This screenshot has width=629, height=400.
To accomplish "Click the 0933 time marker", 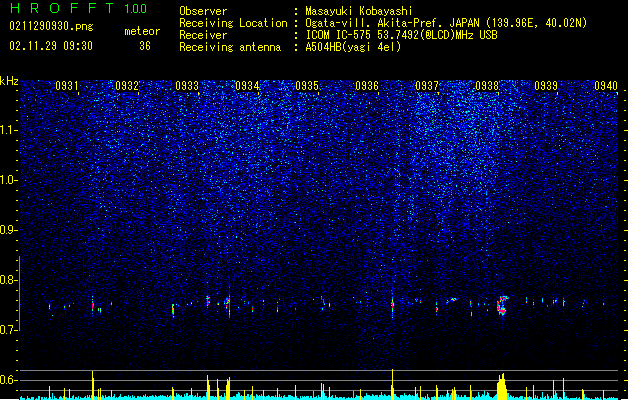I will coord(187,85).
